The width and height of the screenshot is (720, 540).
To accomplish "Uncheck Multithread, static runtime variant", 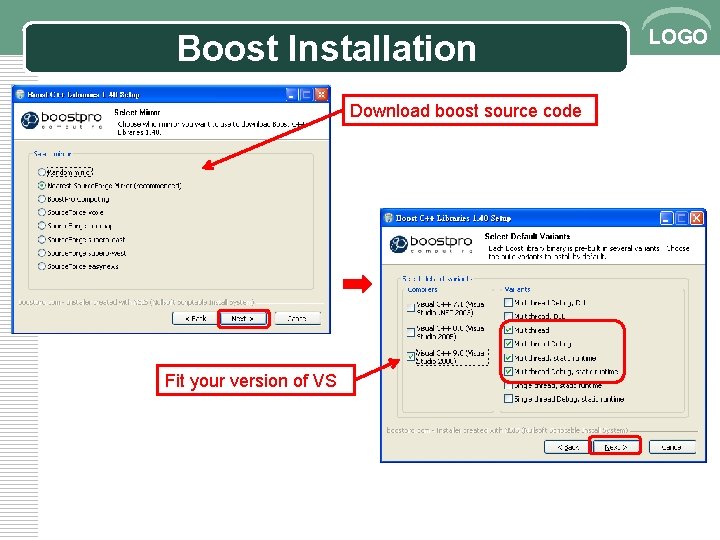I will [508, 358].
